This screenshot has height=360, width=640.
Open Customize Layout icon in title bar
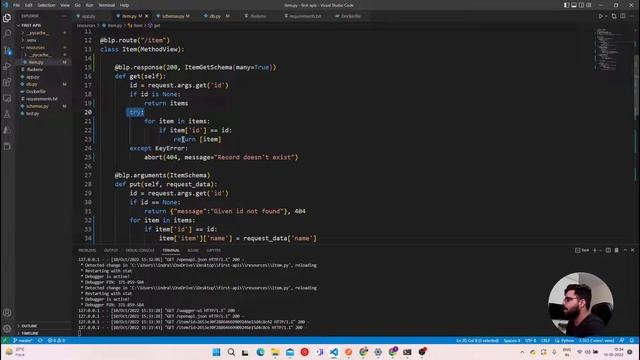pos(589,5)
